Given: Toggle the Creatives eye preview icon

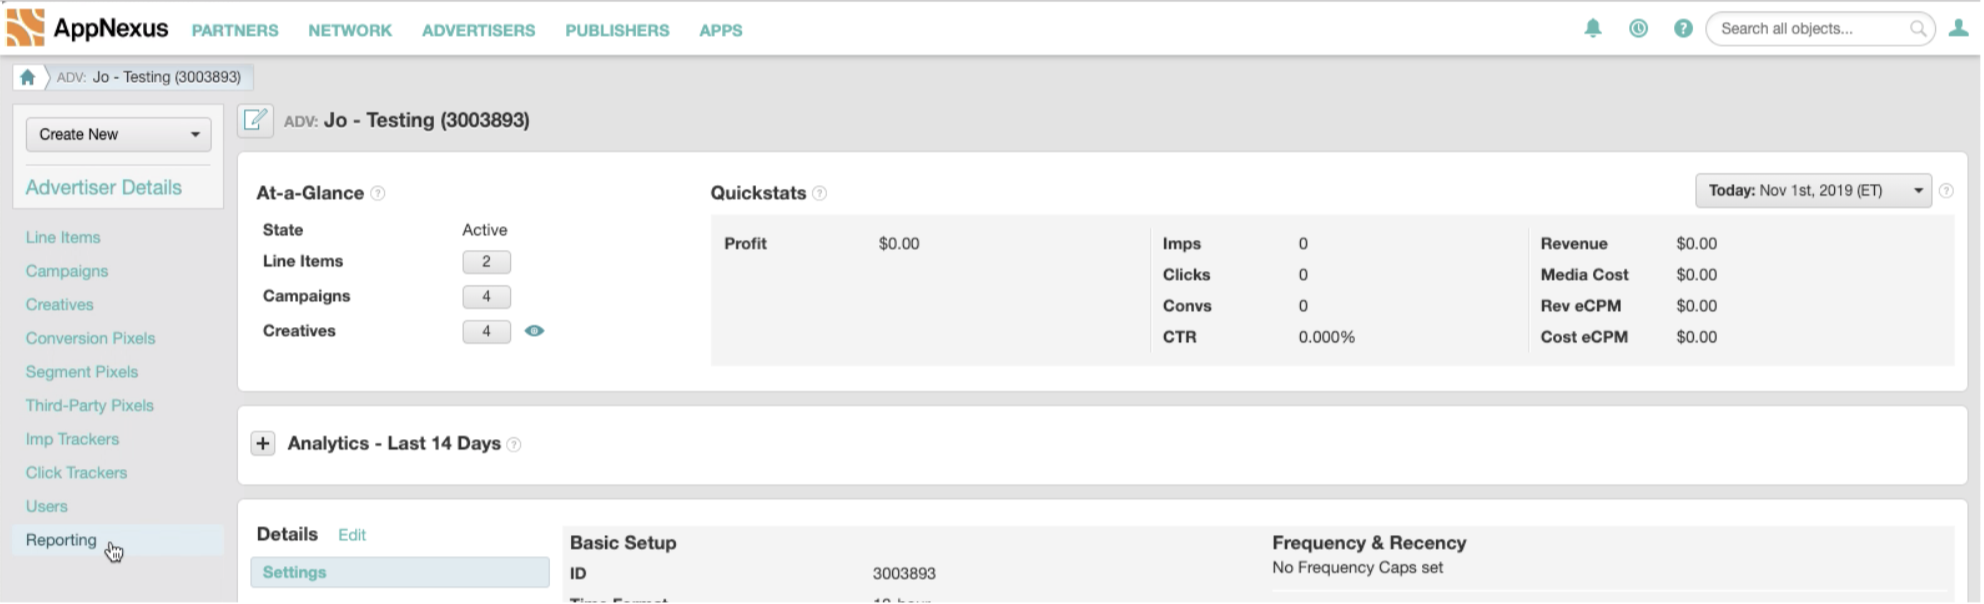Looking at the screenshot, I should pyautogui.click(x=535, y=331).
